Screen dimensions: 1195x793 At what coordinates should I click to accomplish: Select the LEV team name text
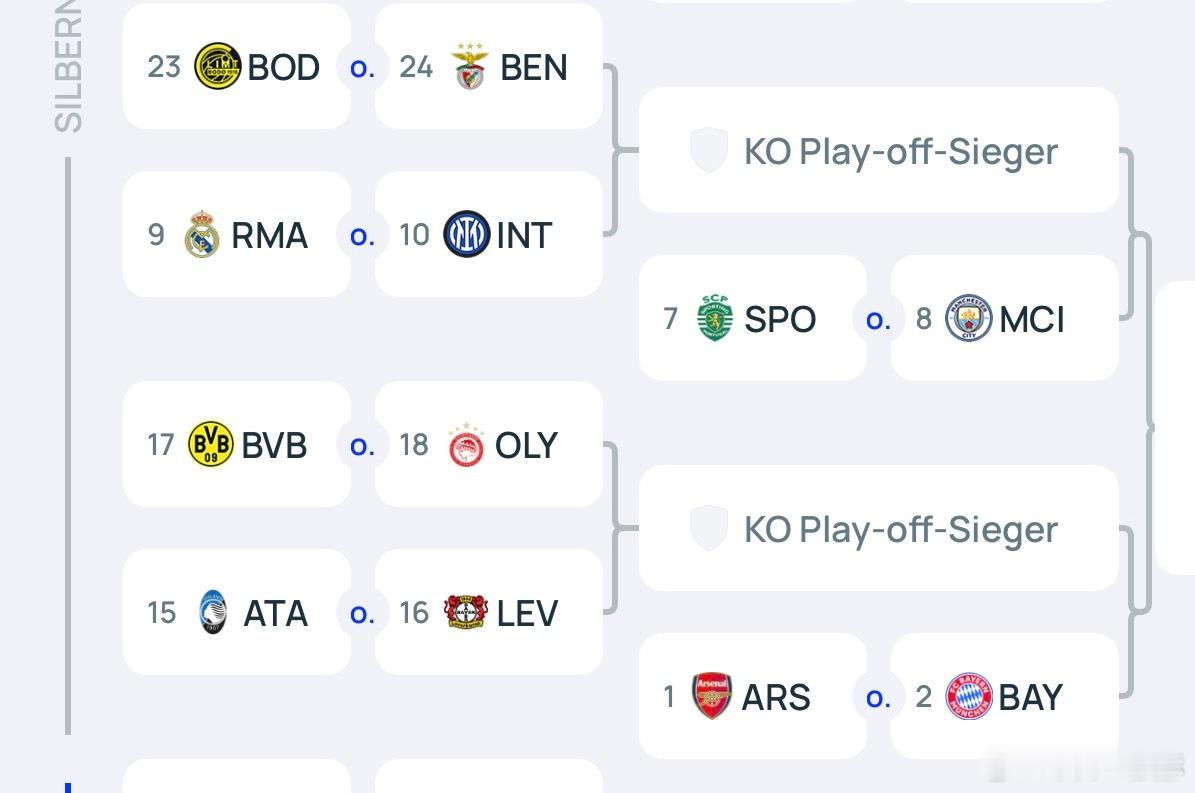527,613
